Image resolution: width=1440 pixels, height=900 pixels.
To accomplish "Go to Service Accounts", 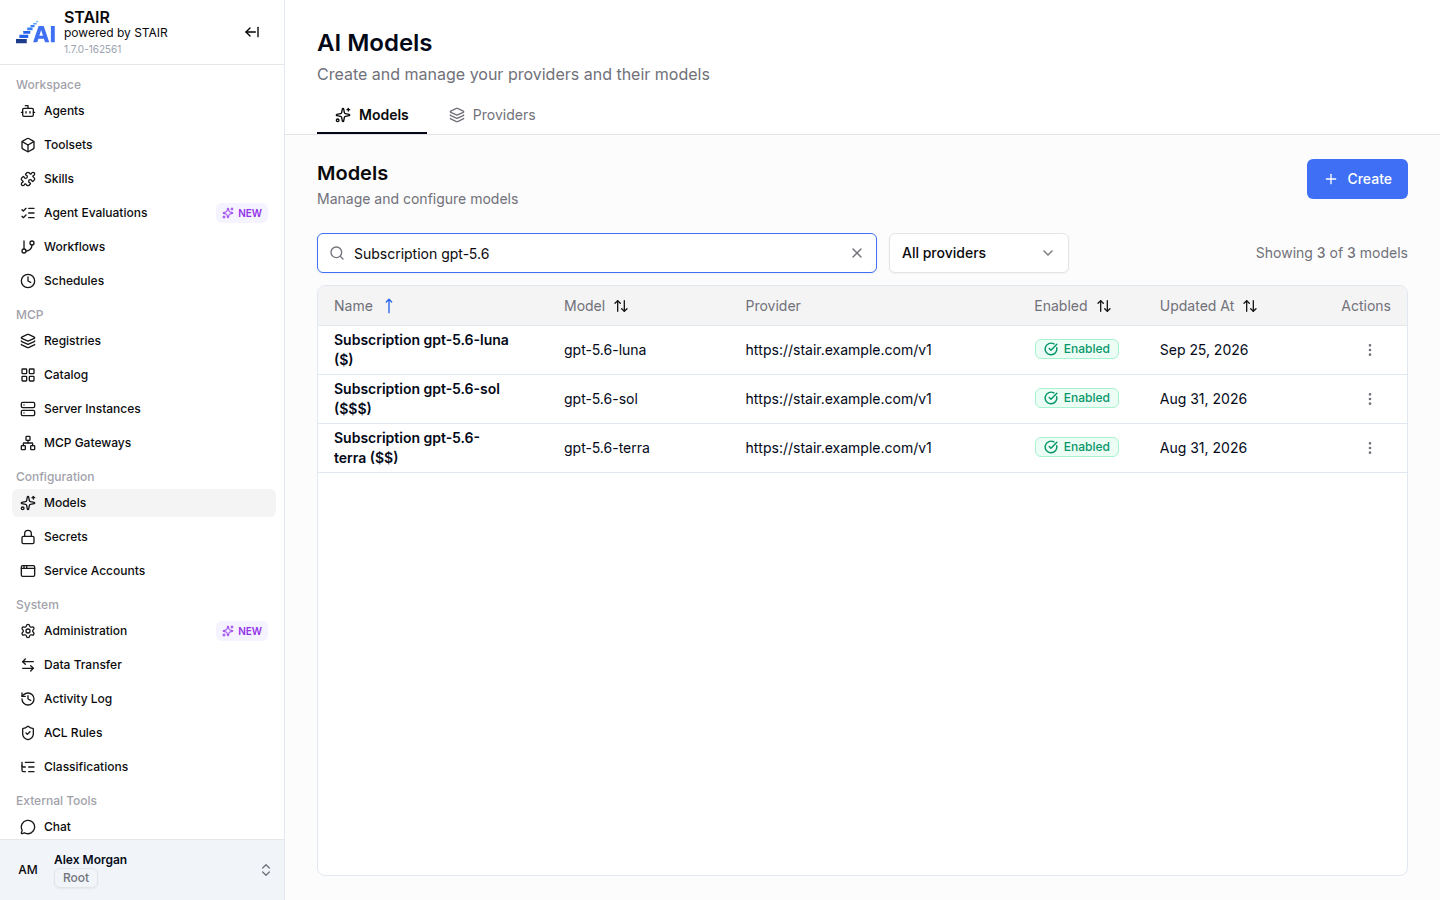I will [144, 571].
